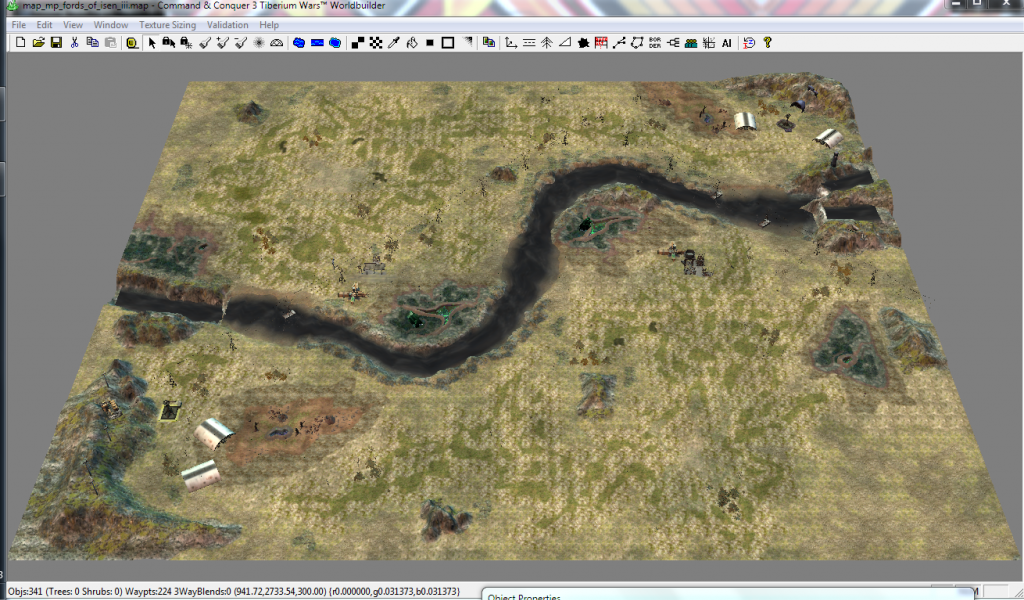The image size is (1024, 600).
Task: Click the BORDER tool icon
Action: click(x=655, y=43)
